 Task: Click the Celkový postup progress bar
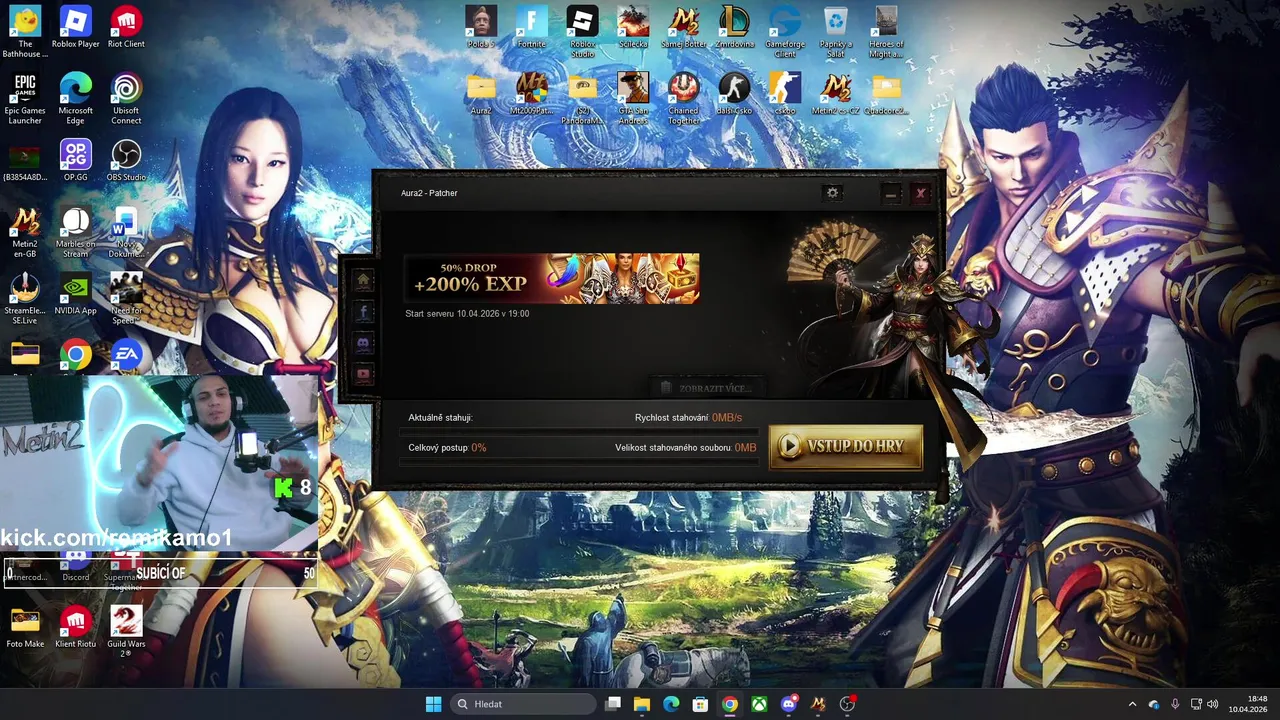(x=578, y=461)
